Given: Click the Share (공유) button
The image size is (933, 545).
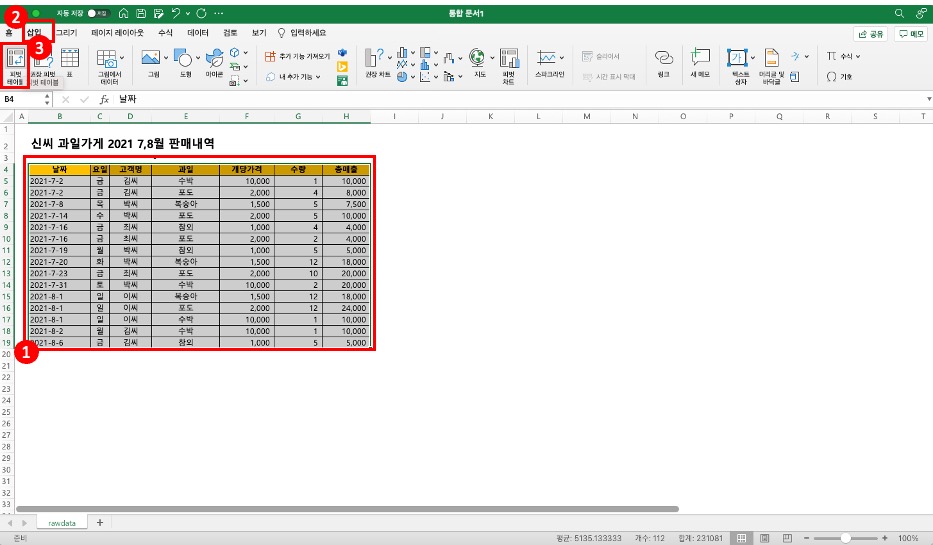Looking at the screenshot, I should coord(870,33).
